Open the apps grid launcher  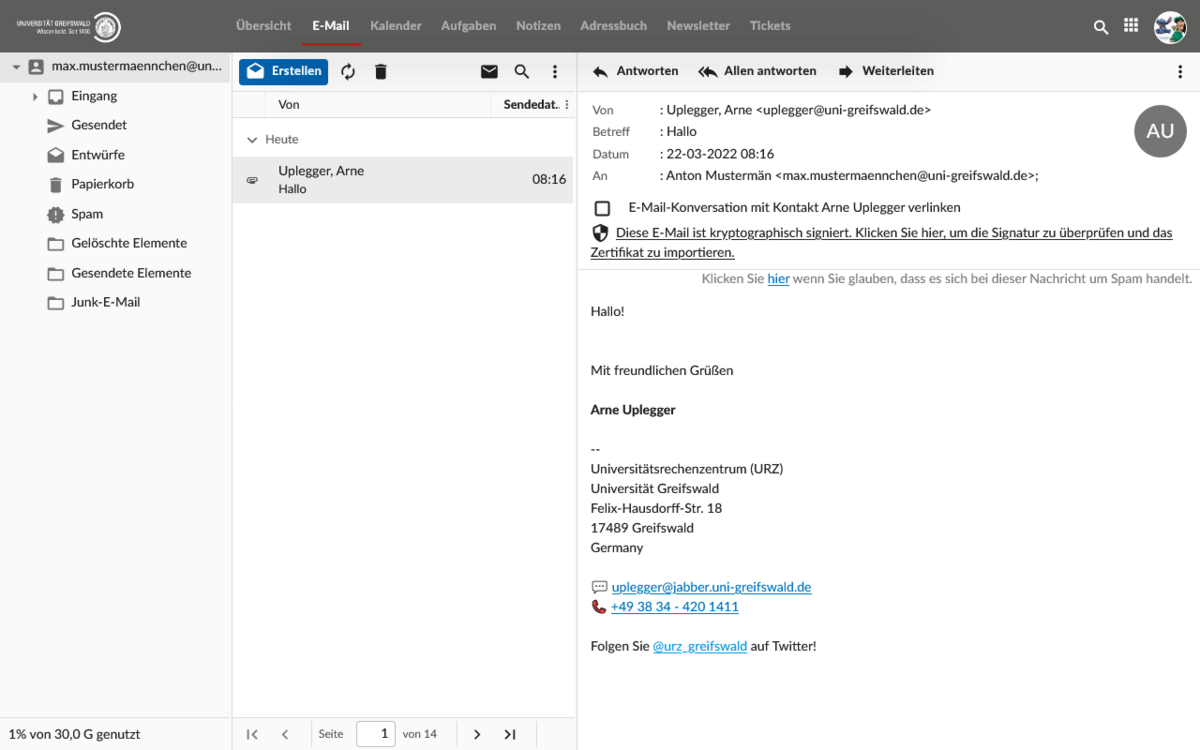click(x=1131, y=26)
